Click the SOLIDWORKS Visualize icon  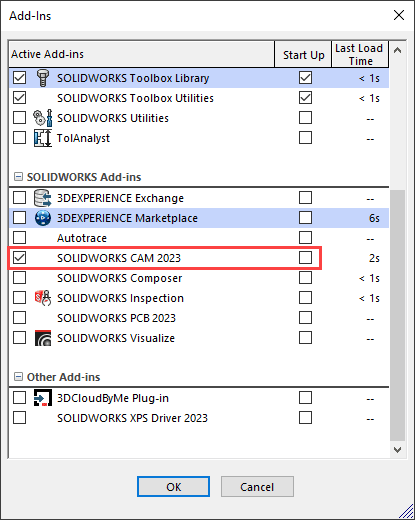pyautogui.click(x=43, y=338)
